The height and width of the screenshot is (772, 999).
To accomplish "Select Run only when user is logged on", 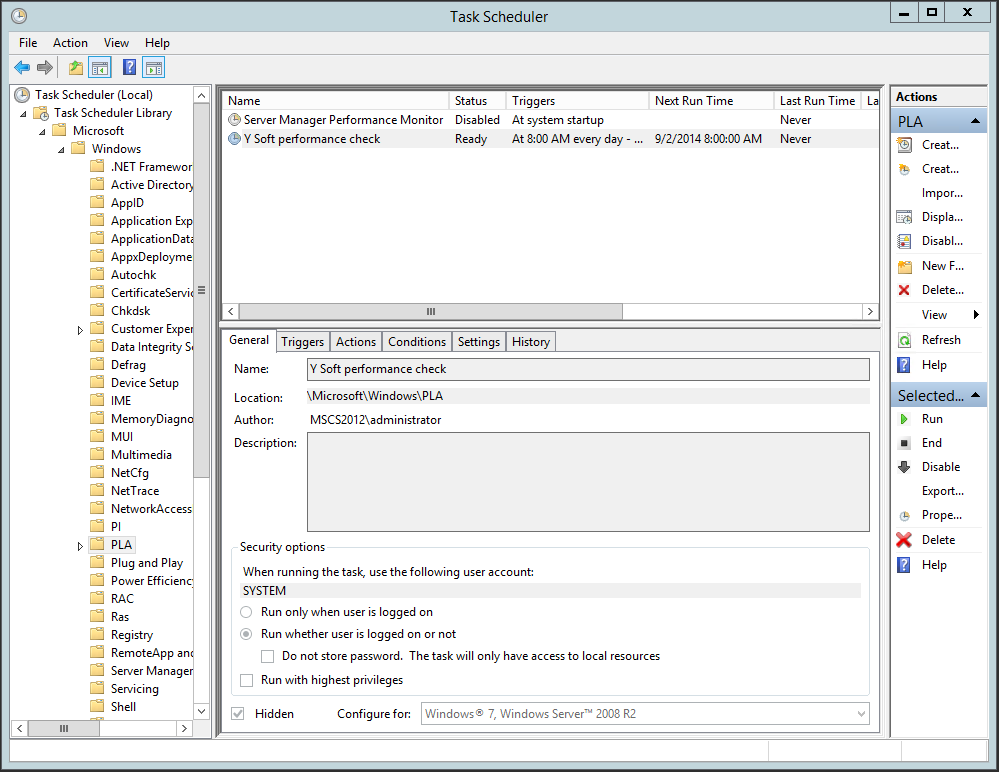I will [x=245, y=611].
